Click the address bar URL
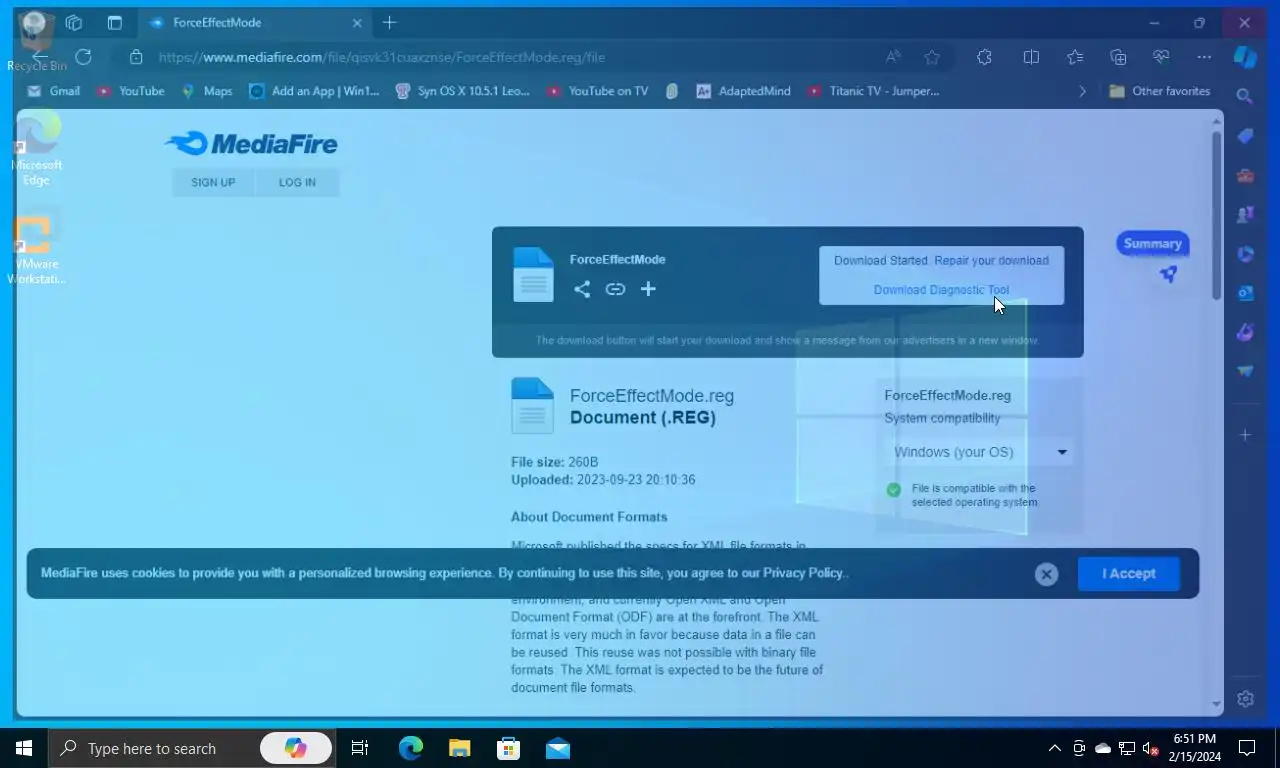Viewport: 1280px width, 768px height. pyautogui.click(x=382, y=57)
